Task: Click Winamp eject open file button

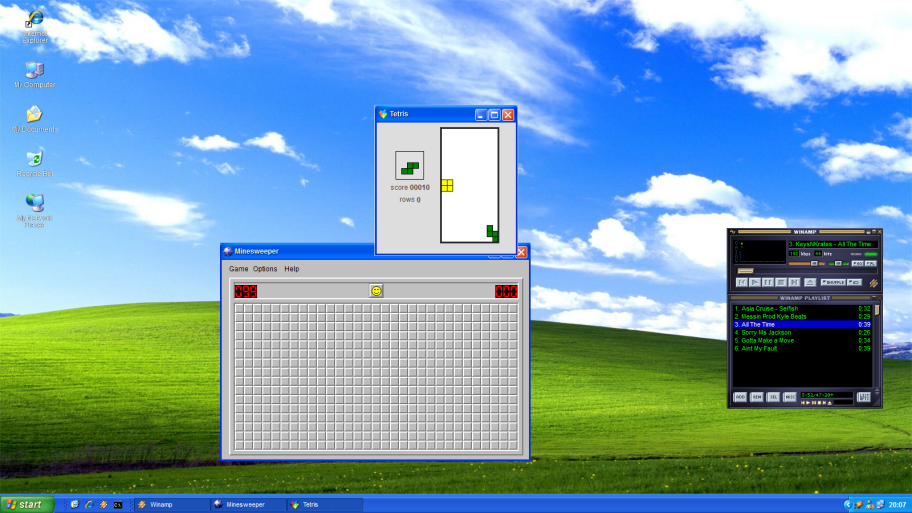Action: click(810, 282)
